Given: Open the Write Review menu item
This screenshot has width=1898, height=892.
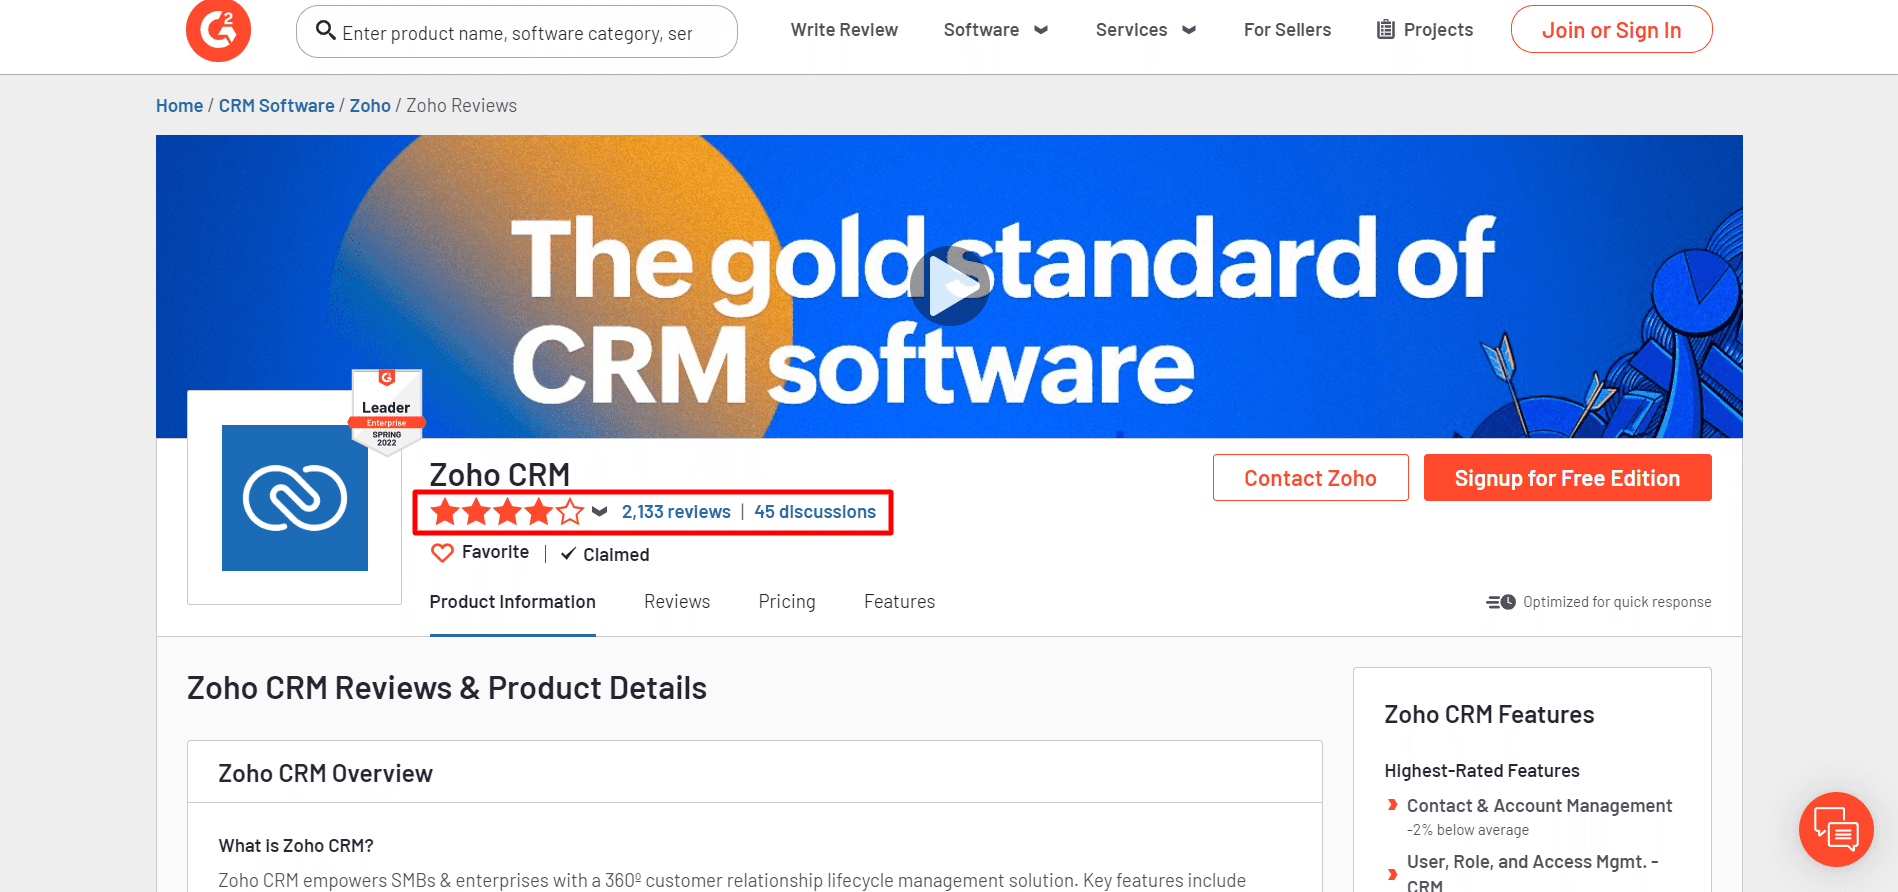Looking at the screenshot, I should coord(844,30).
